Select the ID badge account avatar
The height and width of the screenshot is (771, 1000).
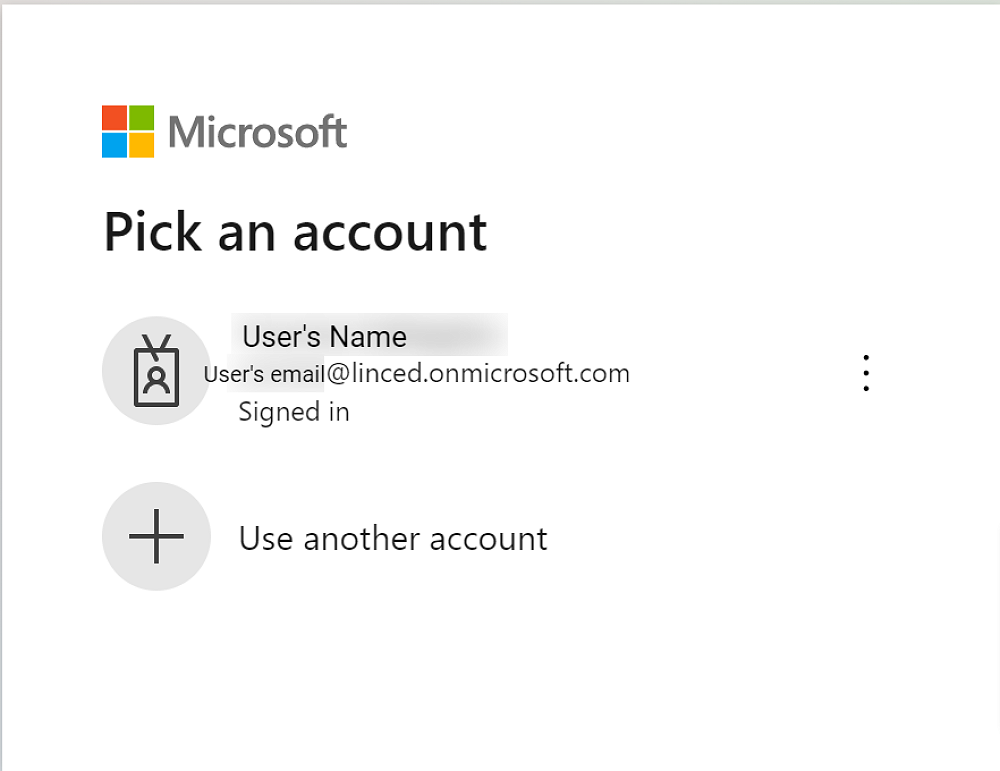coord(156,371)
